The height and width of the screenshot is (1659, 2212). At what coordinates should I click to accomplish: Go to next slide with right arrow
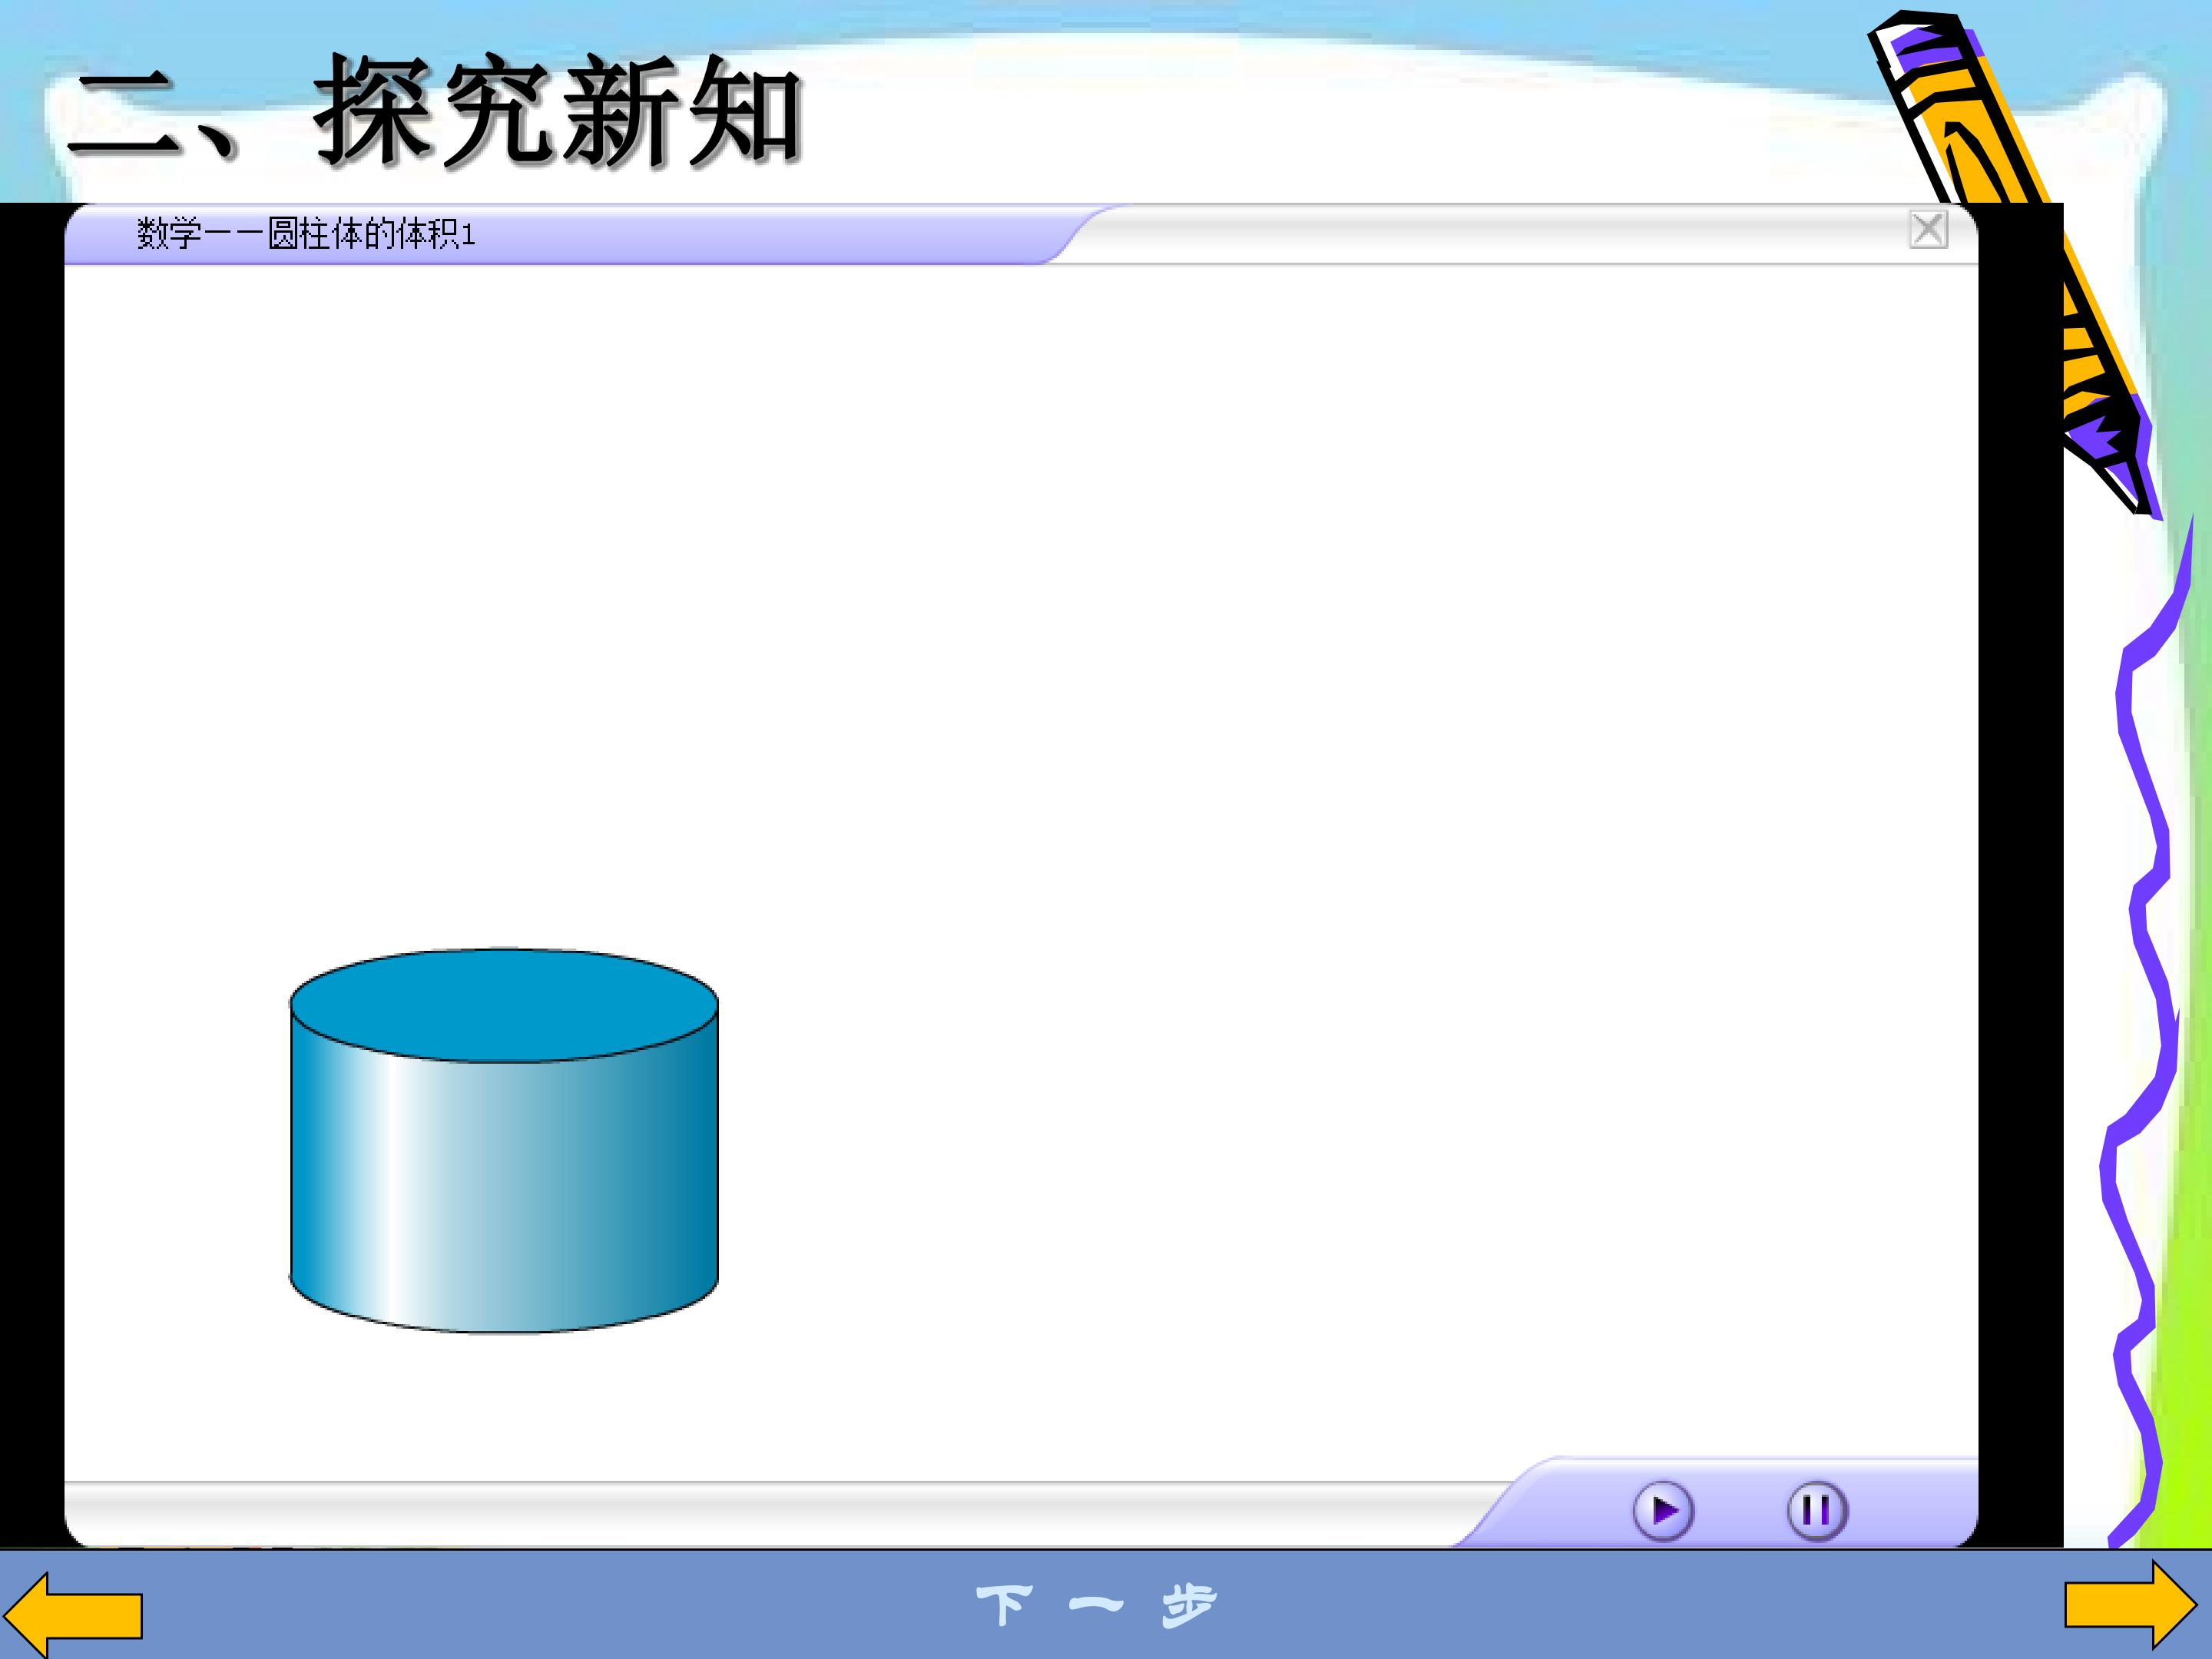[x=2131, y=1605]
